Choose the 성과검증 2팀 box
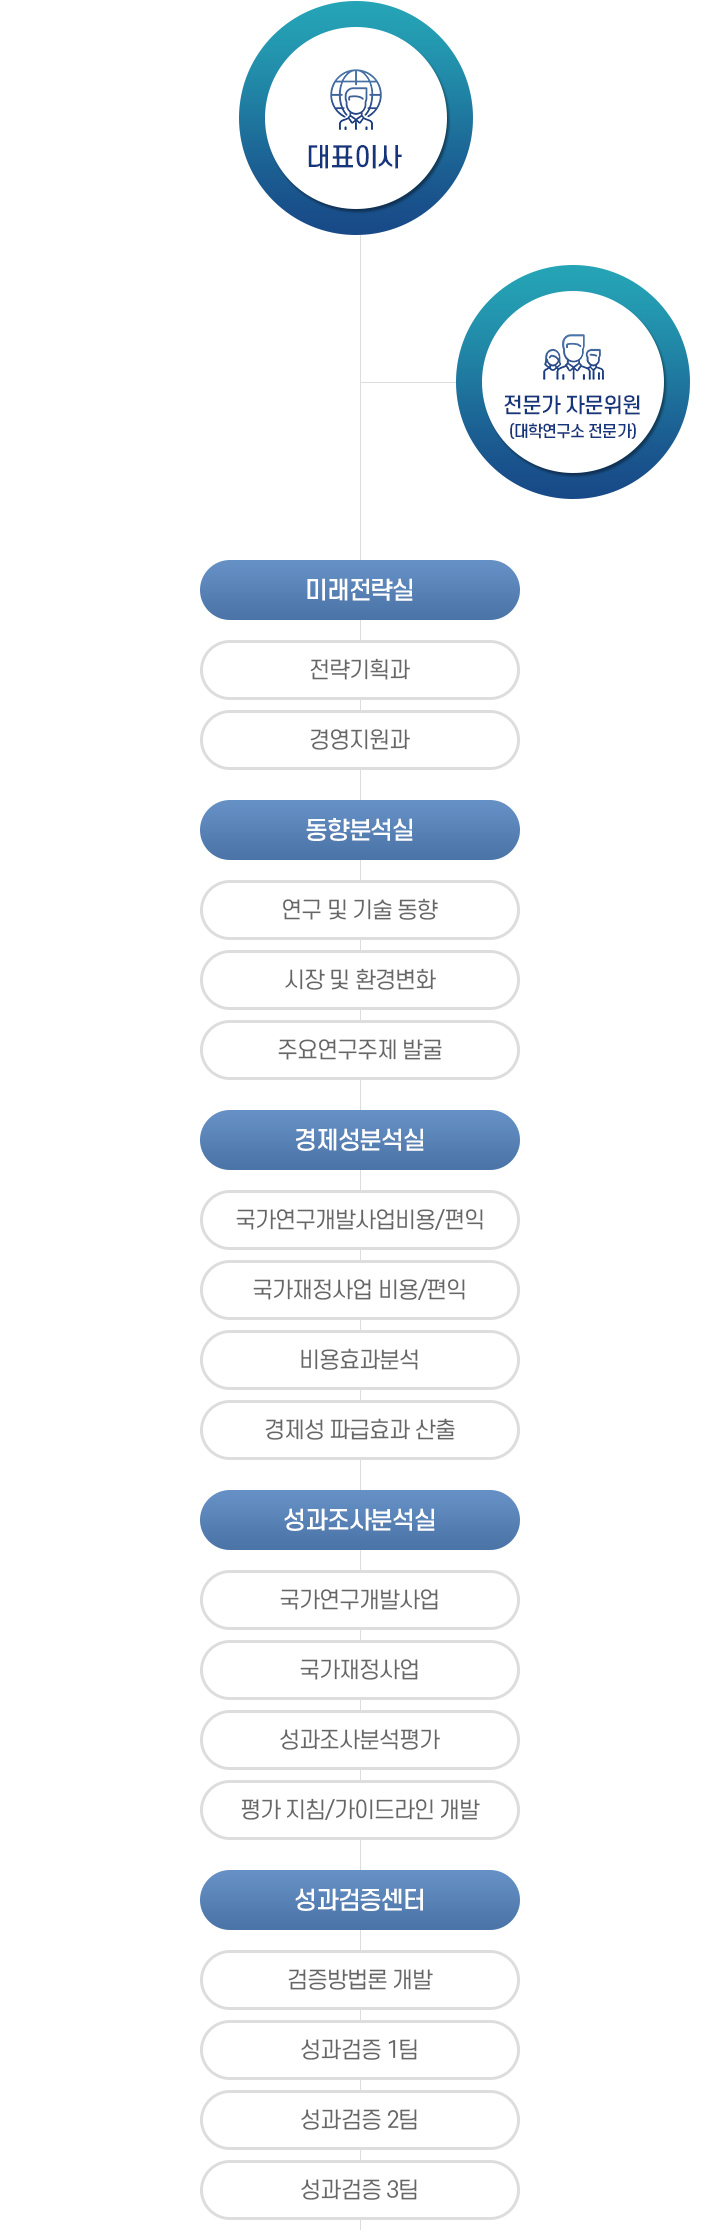 click(x=360, y=2120)
